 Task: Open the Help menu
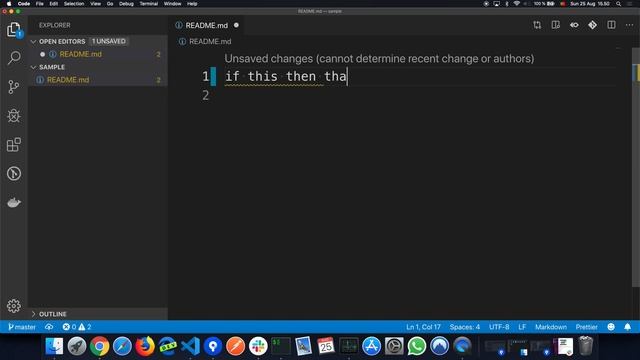[x=192, y=4]
